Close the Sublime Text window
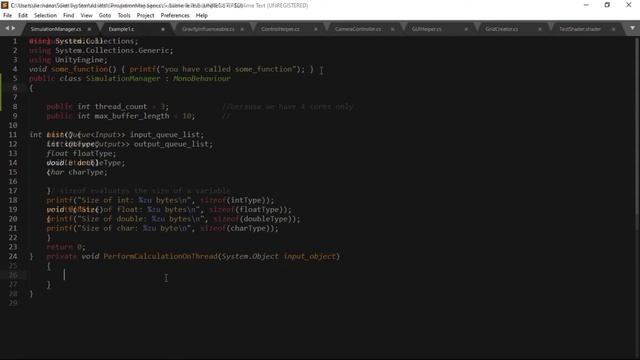This screenshot has height=360, width=640. (629, 5)
